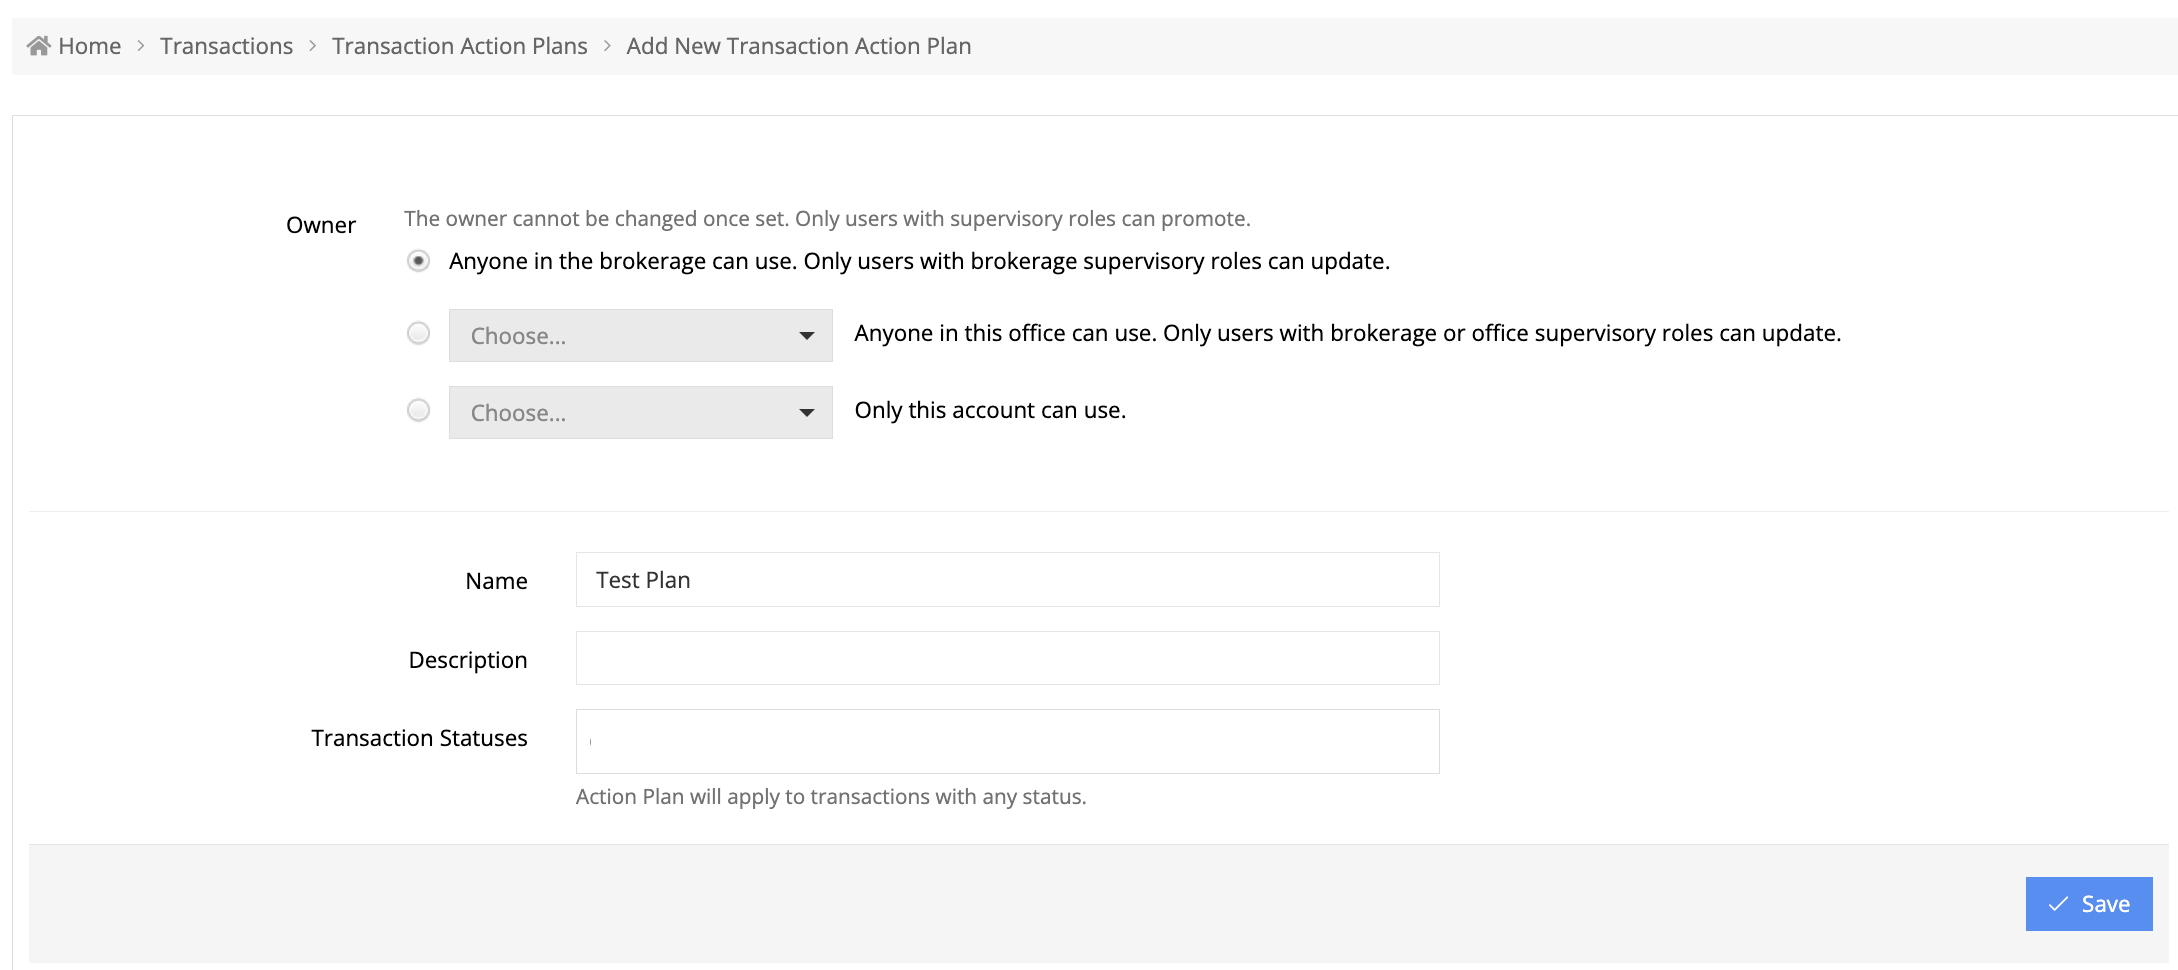Click the caret arrow of account Choose dropdown
The width and height of the screenshot is (2178, 970).
(x=807, y=413)
